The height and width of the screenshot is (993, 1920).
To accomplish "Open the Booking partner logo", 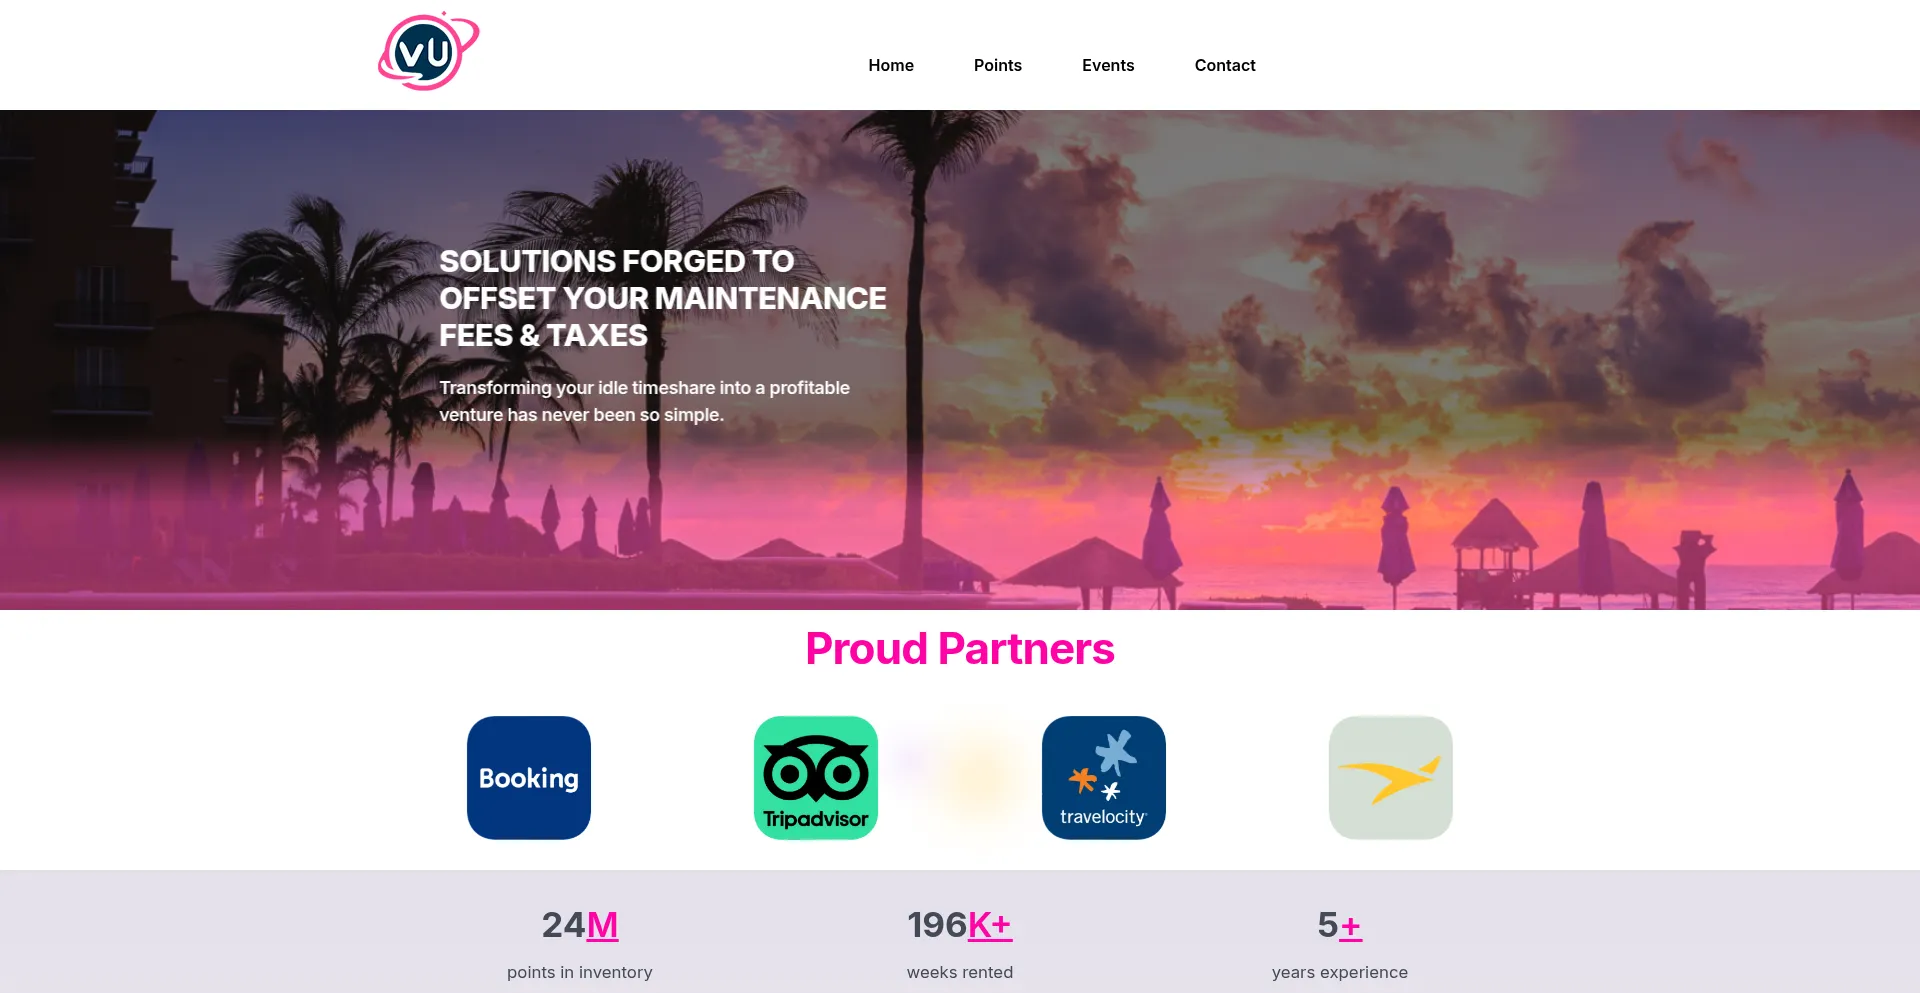I will pyautogui.click(x=529, y=778).
